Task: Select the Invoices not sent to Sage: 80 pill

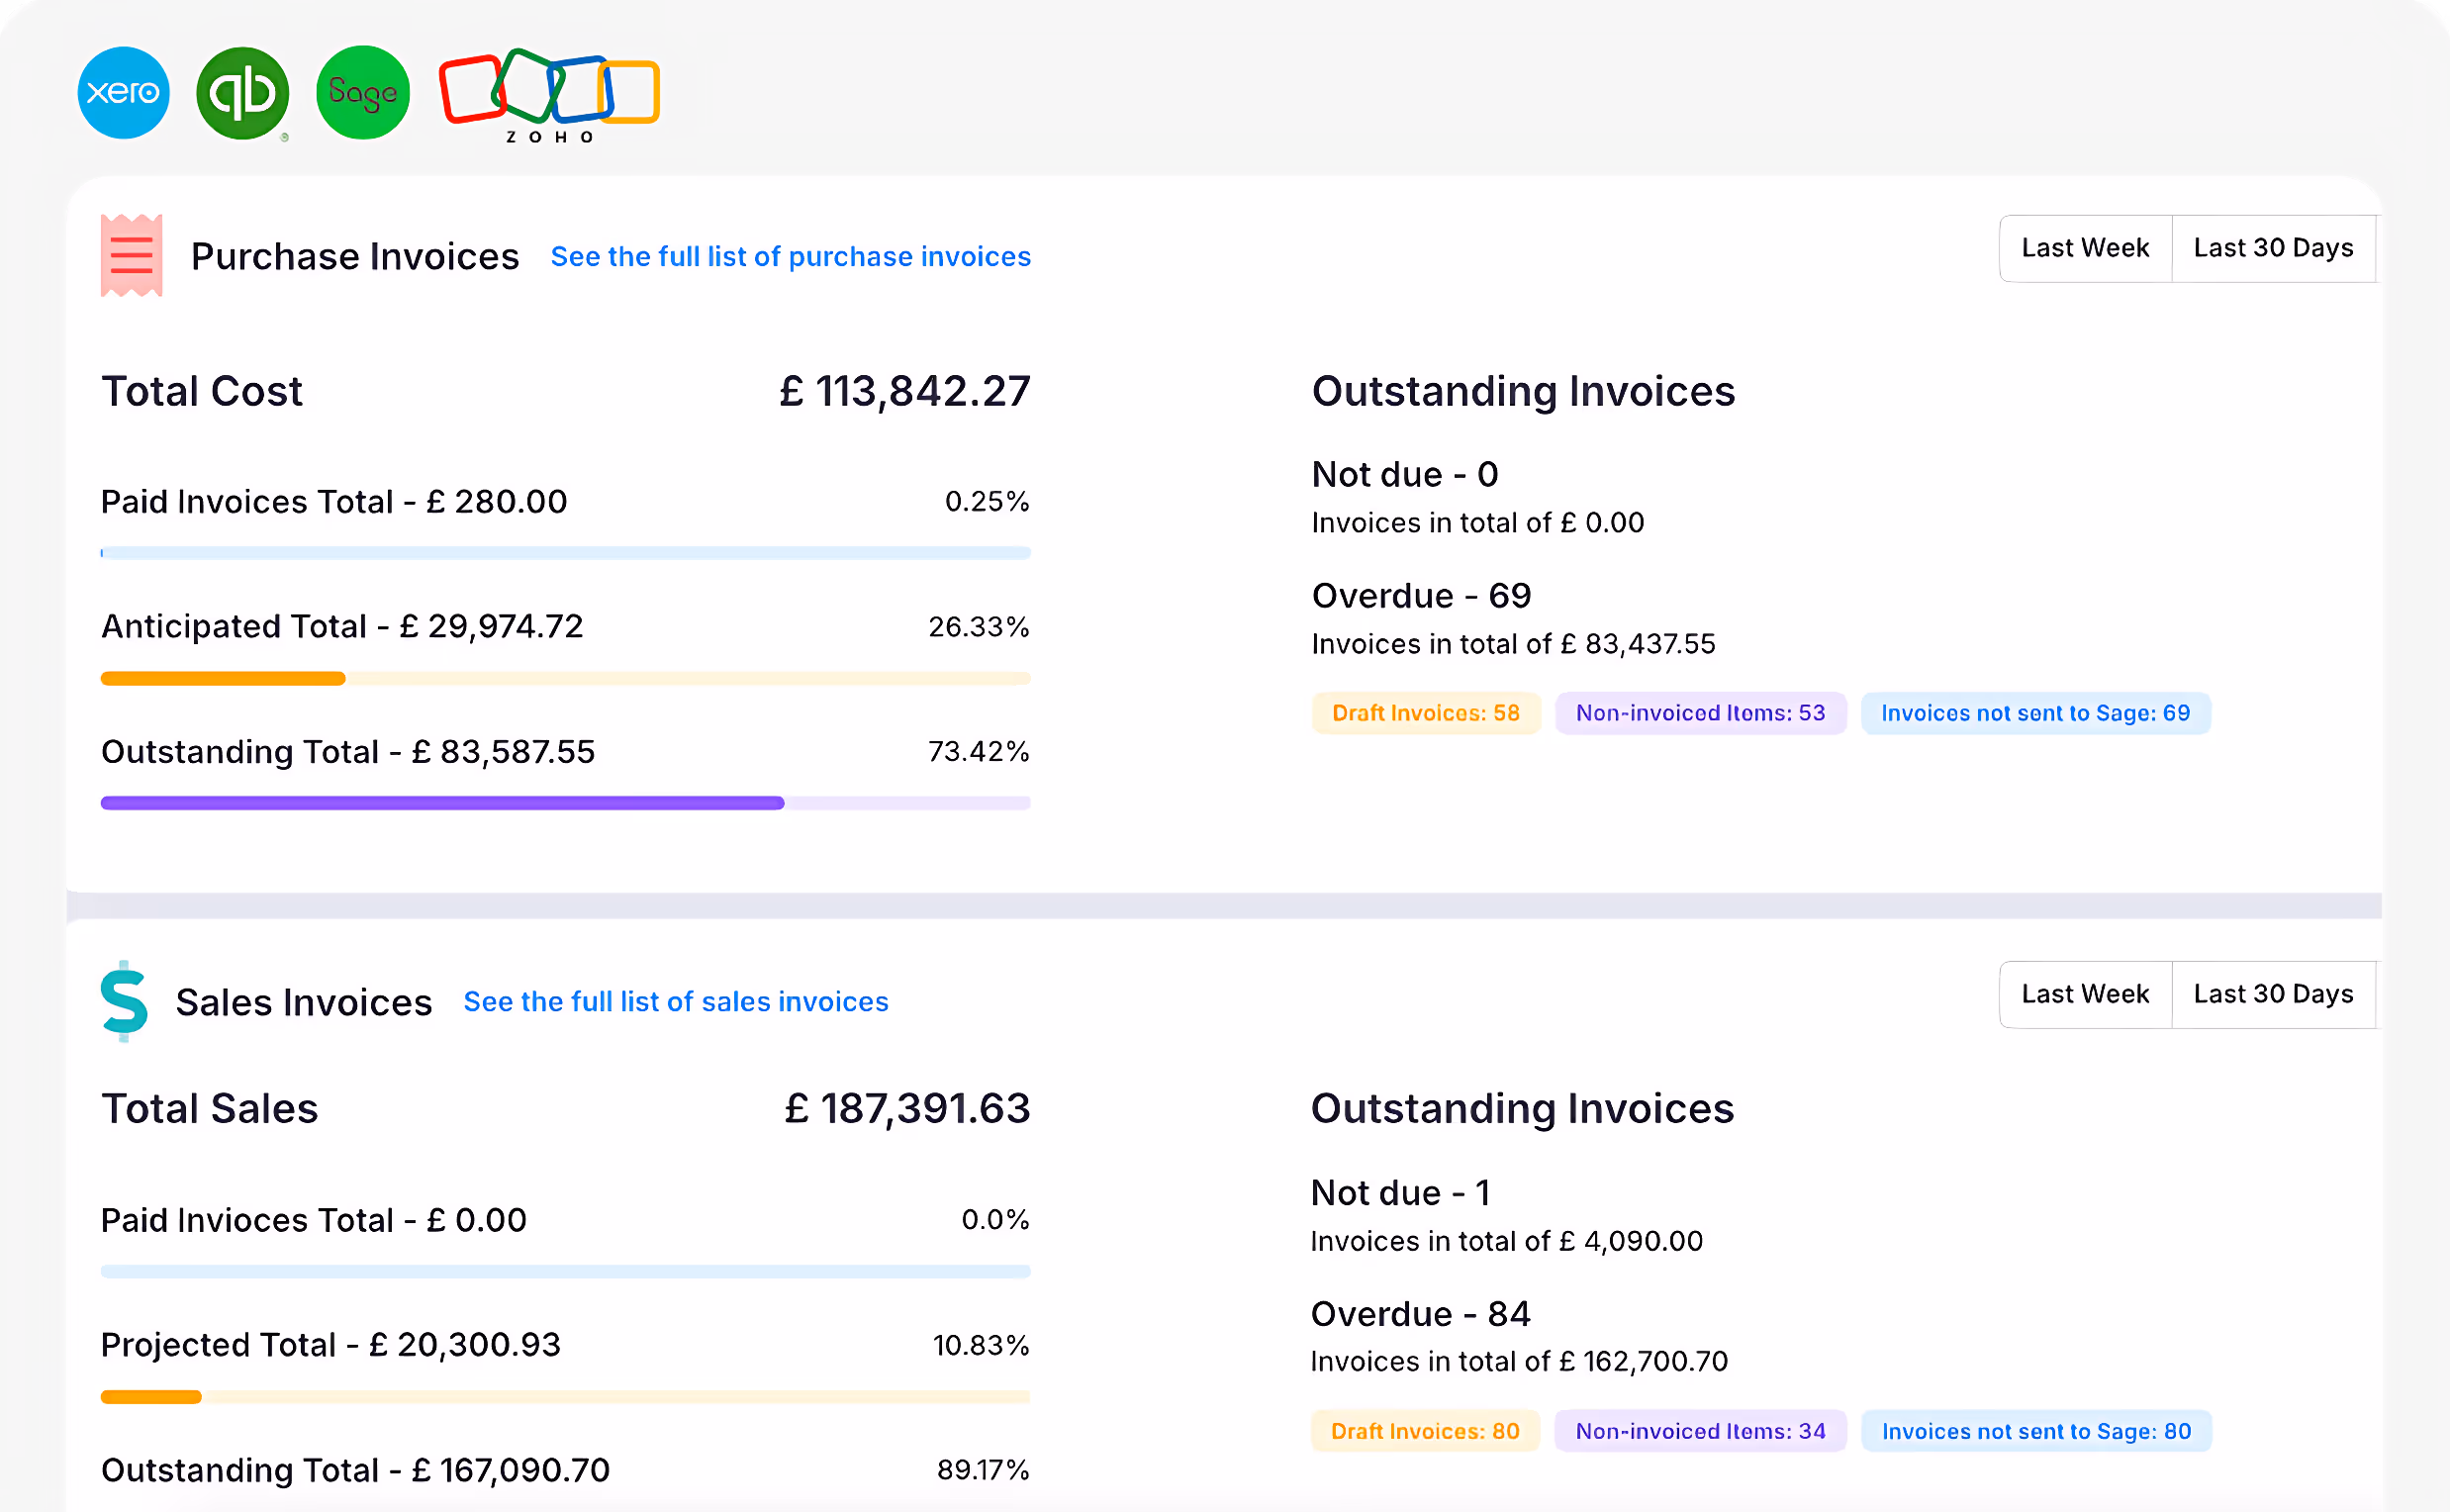Action: 2036,1430
